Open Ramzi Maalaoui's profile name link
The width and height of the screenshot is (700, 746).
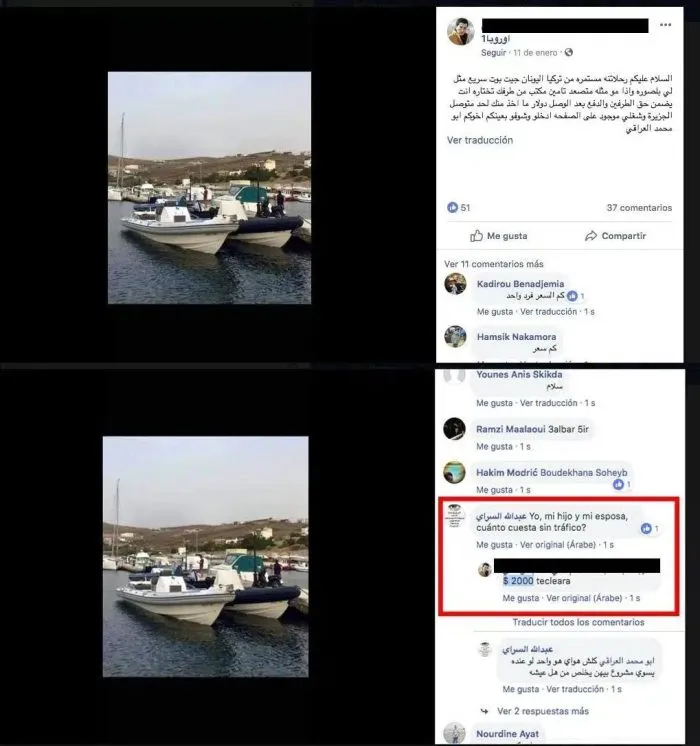tap(532, 429)
